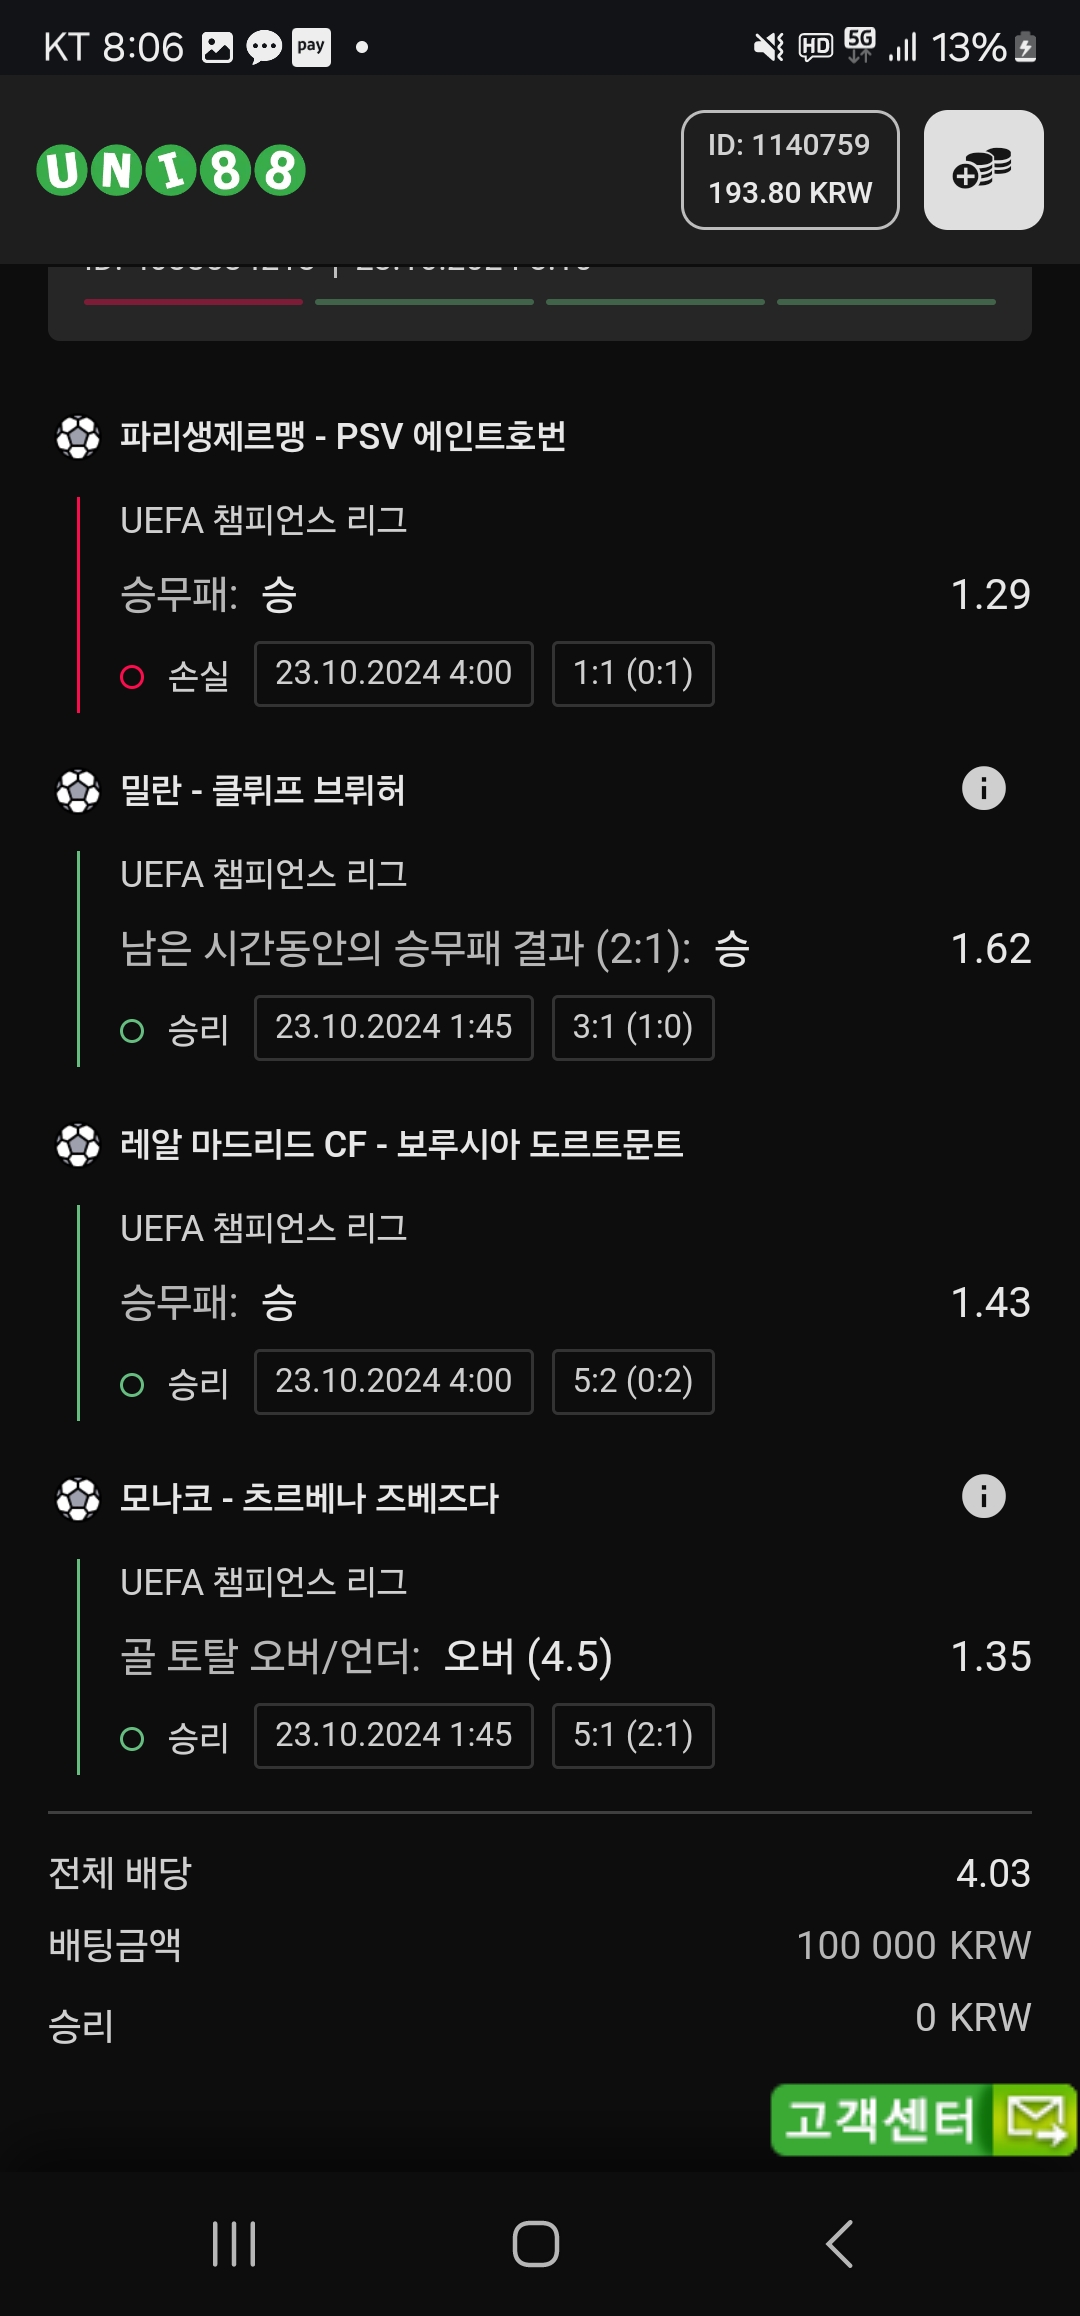
Task: Open the account ID 1140759 balance box
Action: pos(790,170)
